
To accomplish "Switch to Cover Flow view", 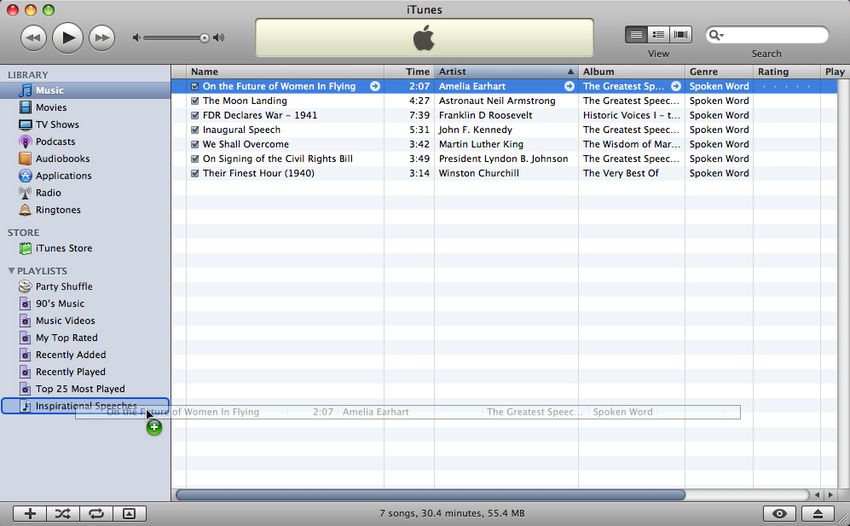I will [681, 35].
